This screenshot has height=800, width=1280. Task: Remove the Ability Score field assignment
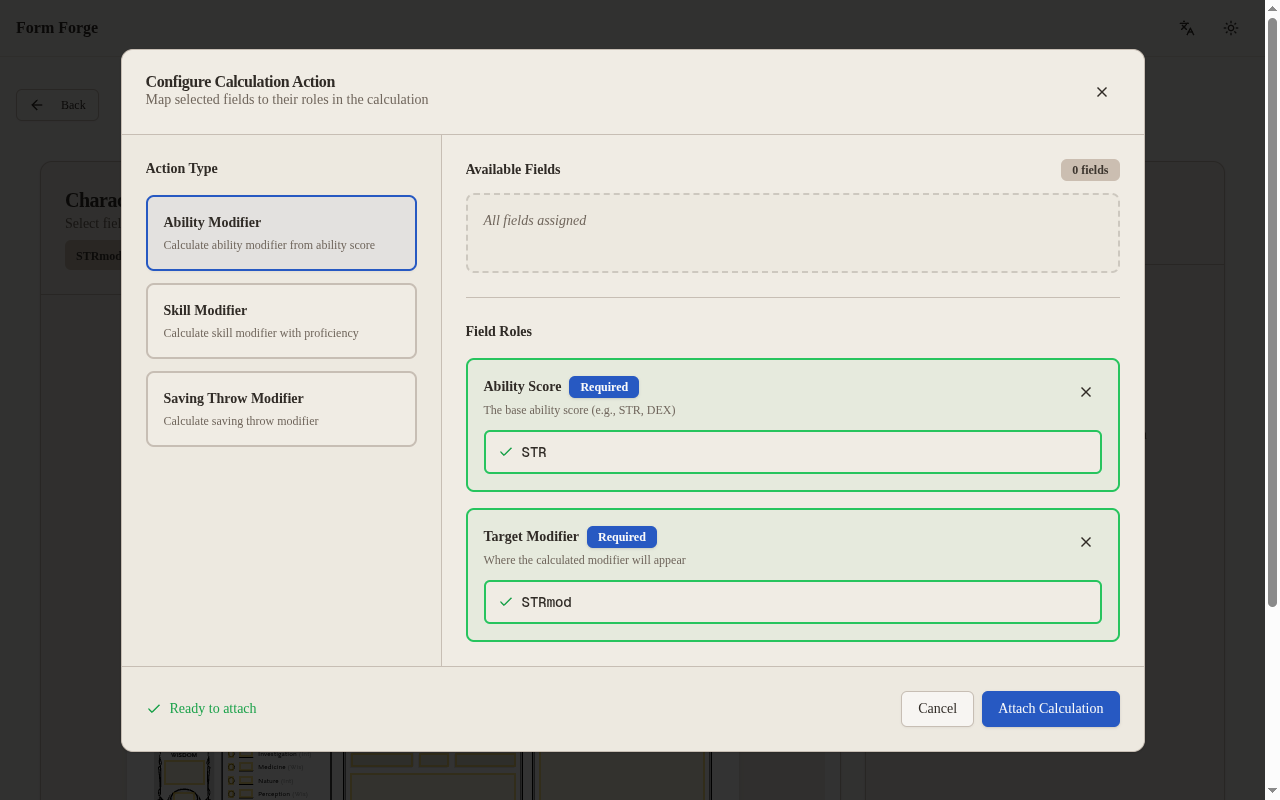[x=1086, y=392]
